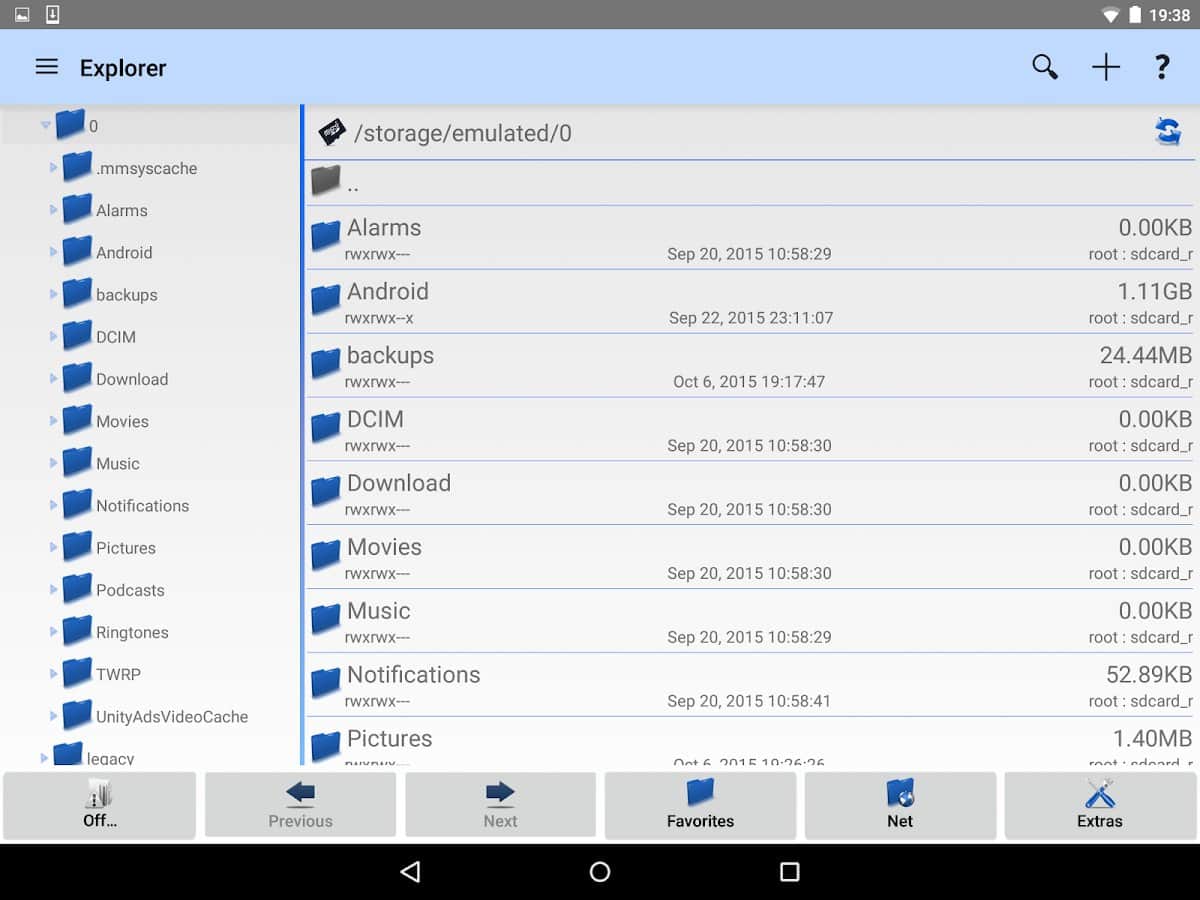The image size is (1200, 900).
Task: Open the hamburger navigation menu
Action: tap(47, 67)
